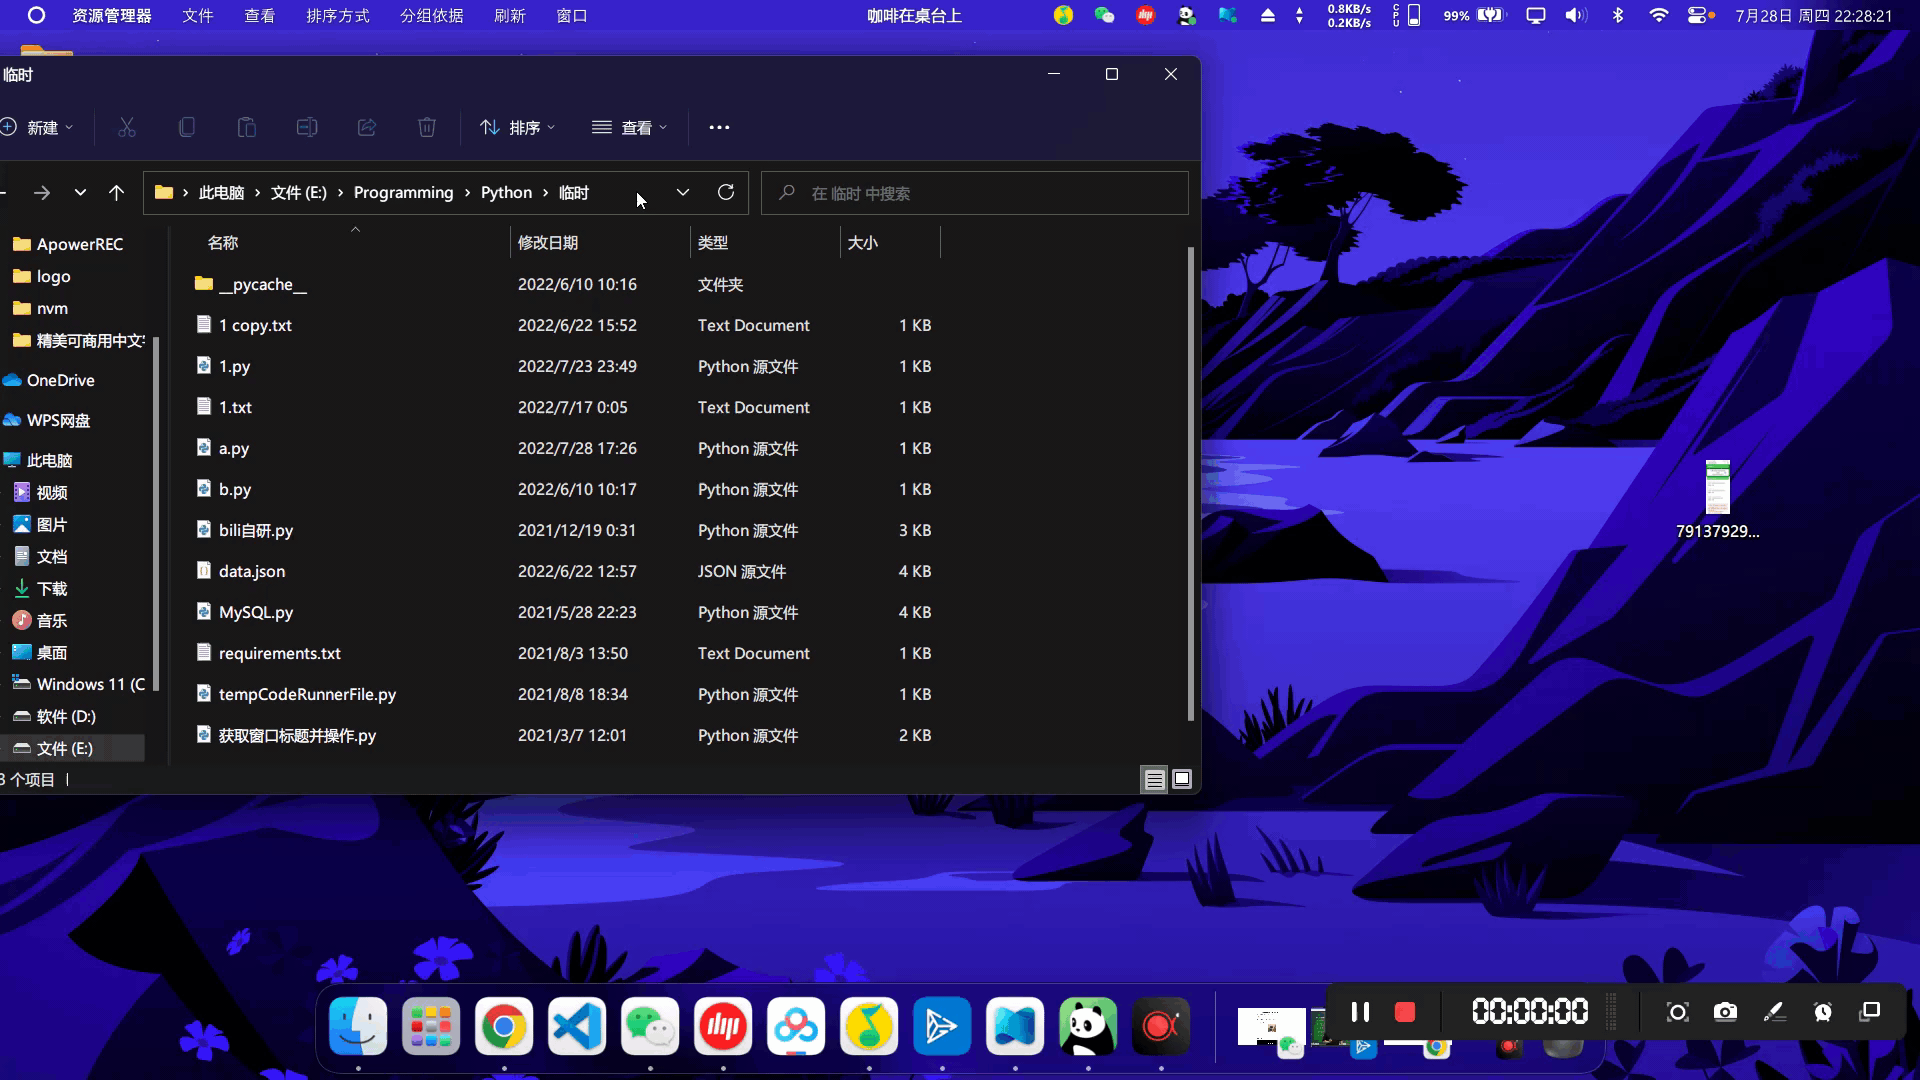The image size is (1920, 1080).
Task: Click Programming in the breadcrumb path
Action: (403, 193)
